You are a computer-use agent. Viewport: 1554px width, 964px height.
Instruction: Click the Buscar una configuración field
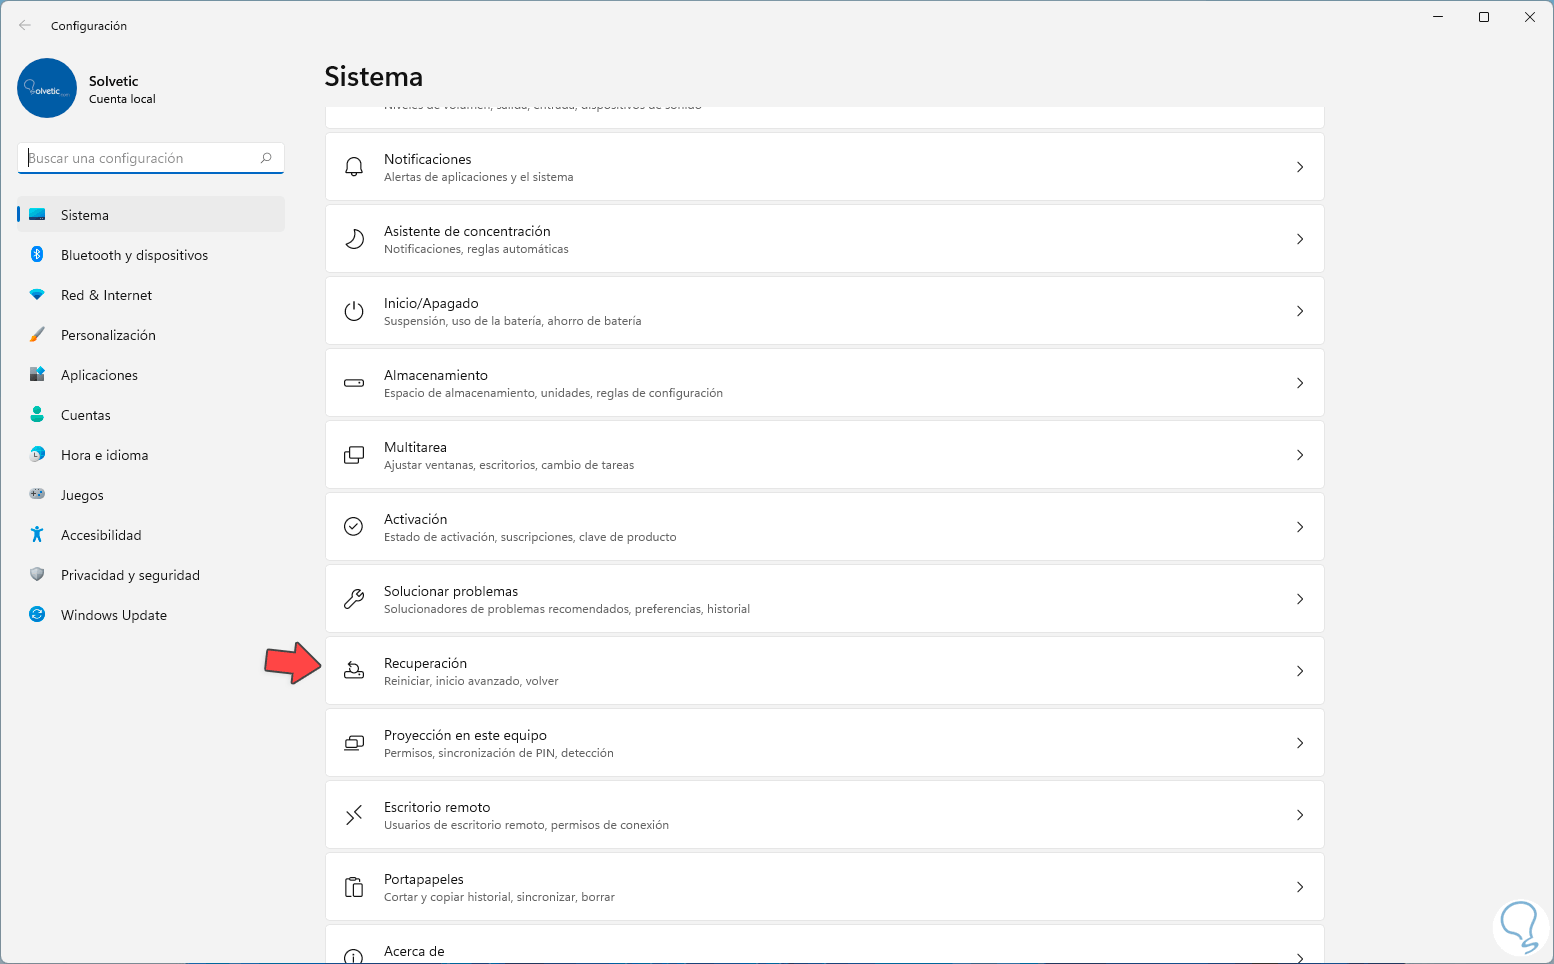point(140,158)
